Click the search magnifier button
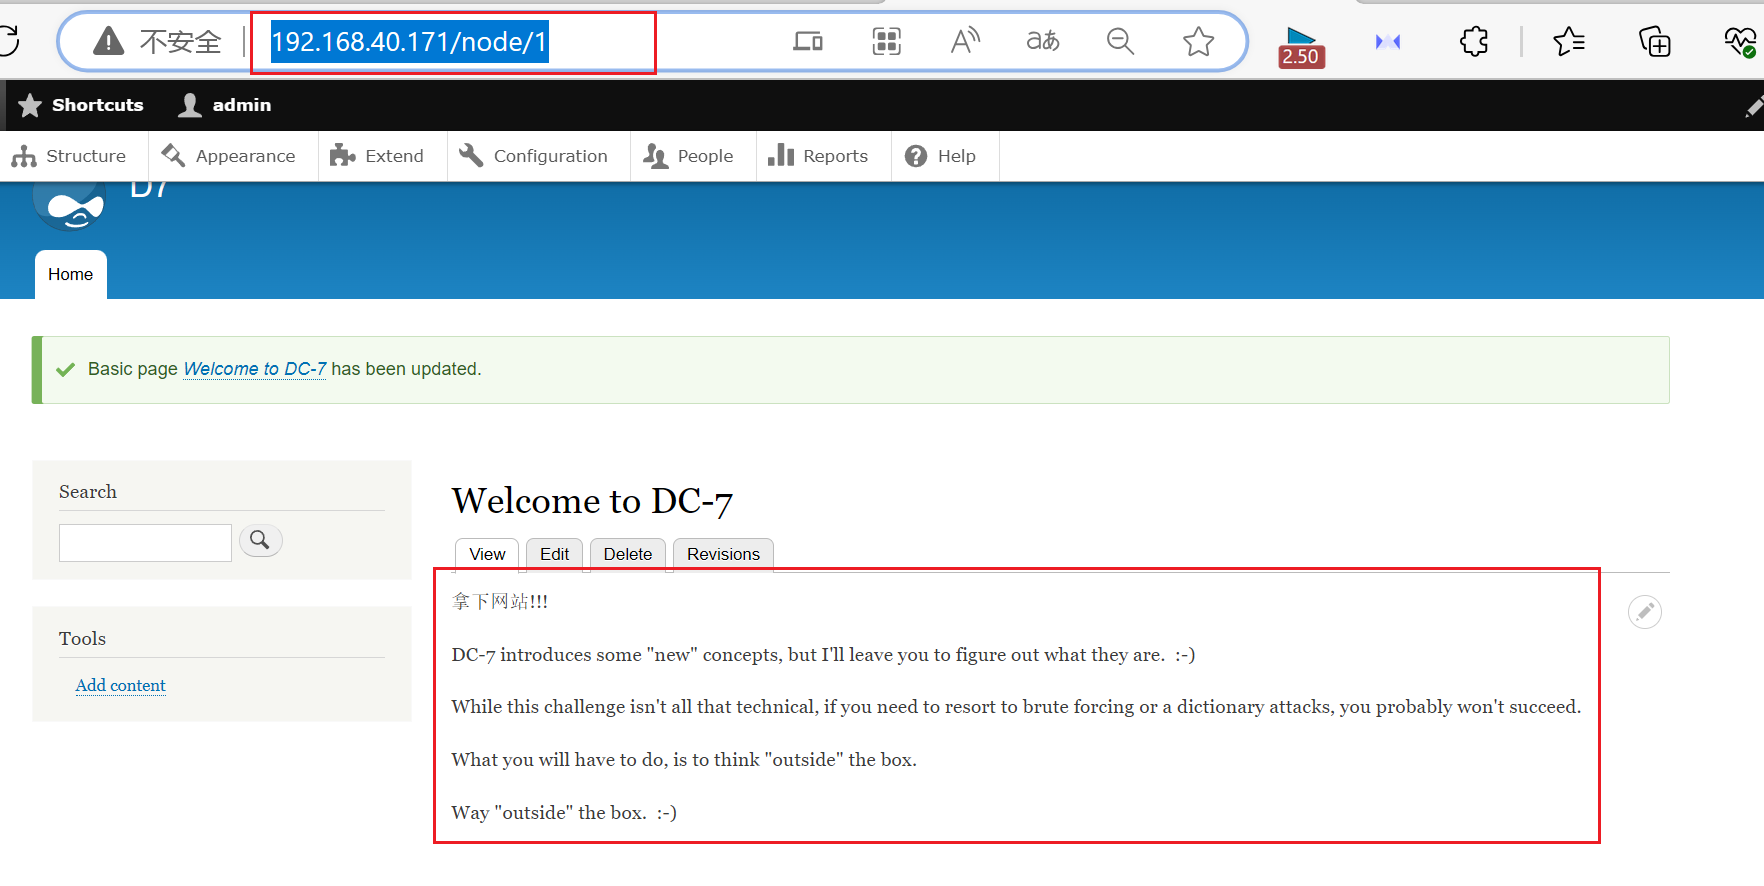Viewport: 1764px width, 886px height. coord(260,540)
